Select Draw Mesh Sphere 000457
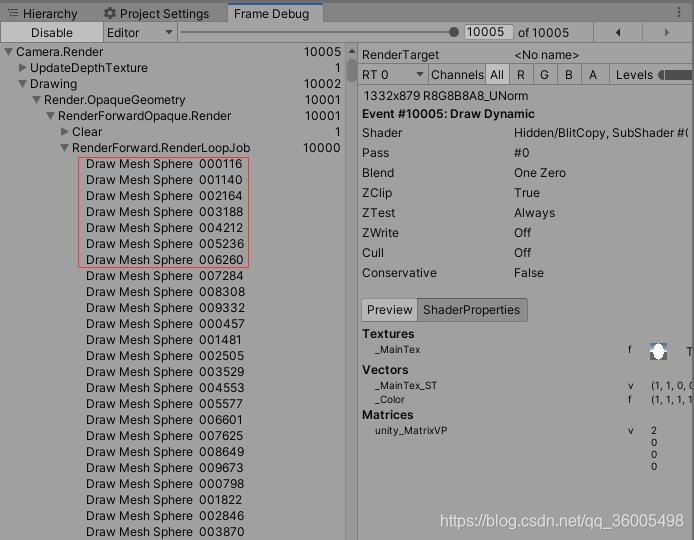Viewport: 694px width, 540px height. (165, 324)
